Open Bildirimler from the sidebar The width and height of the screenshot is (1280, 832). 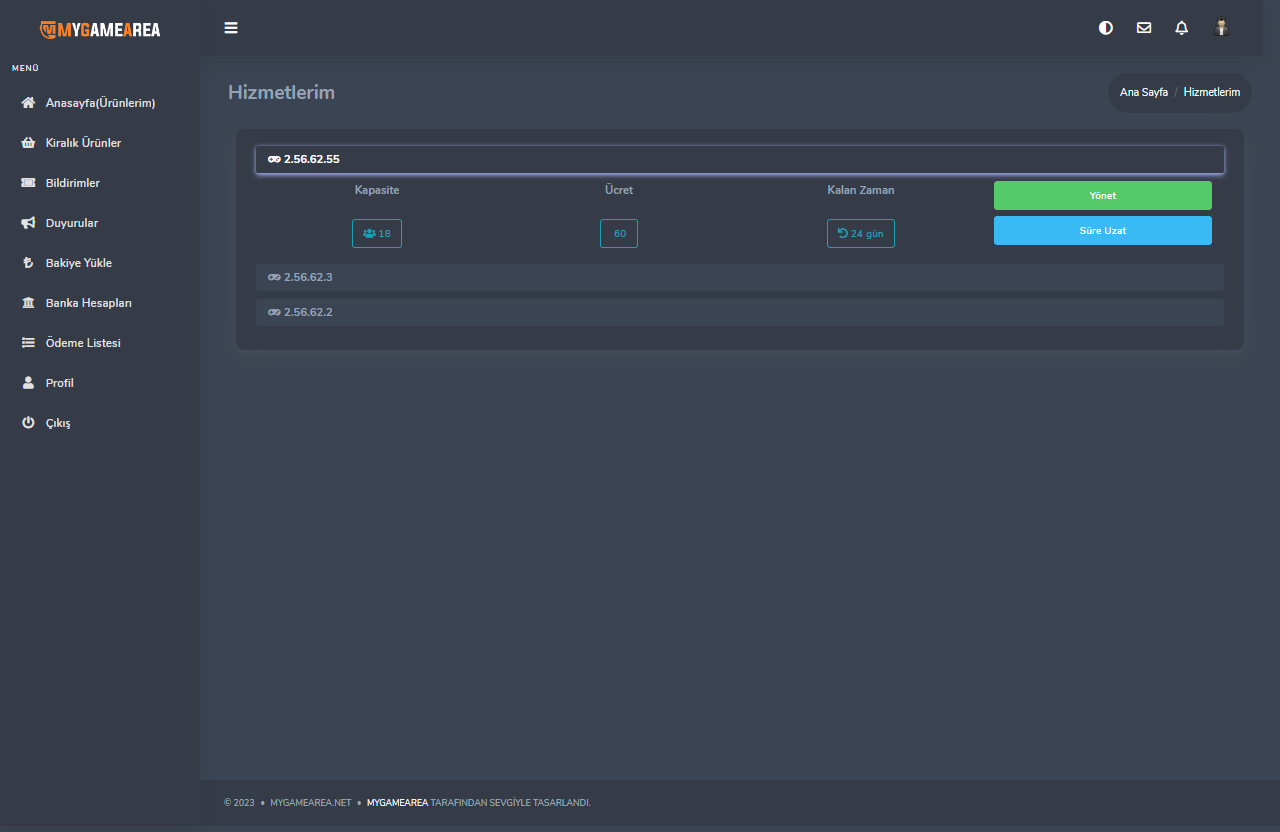tap(72, 183)
